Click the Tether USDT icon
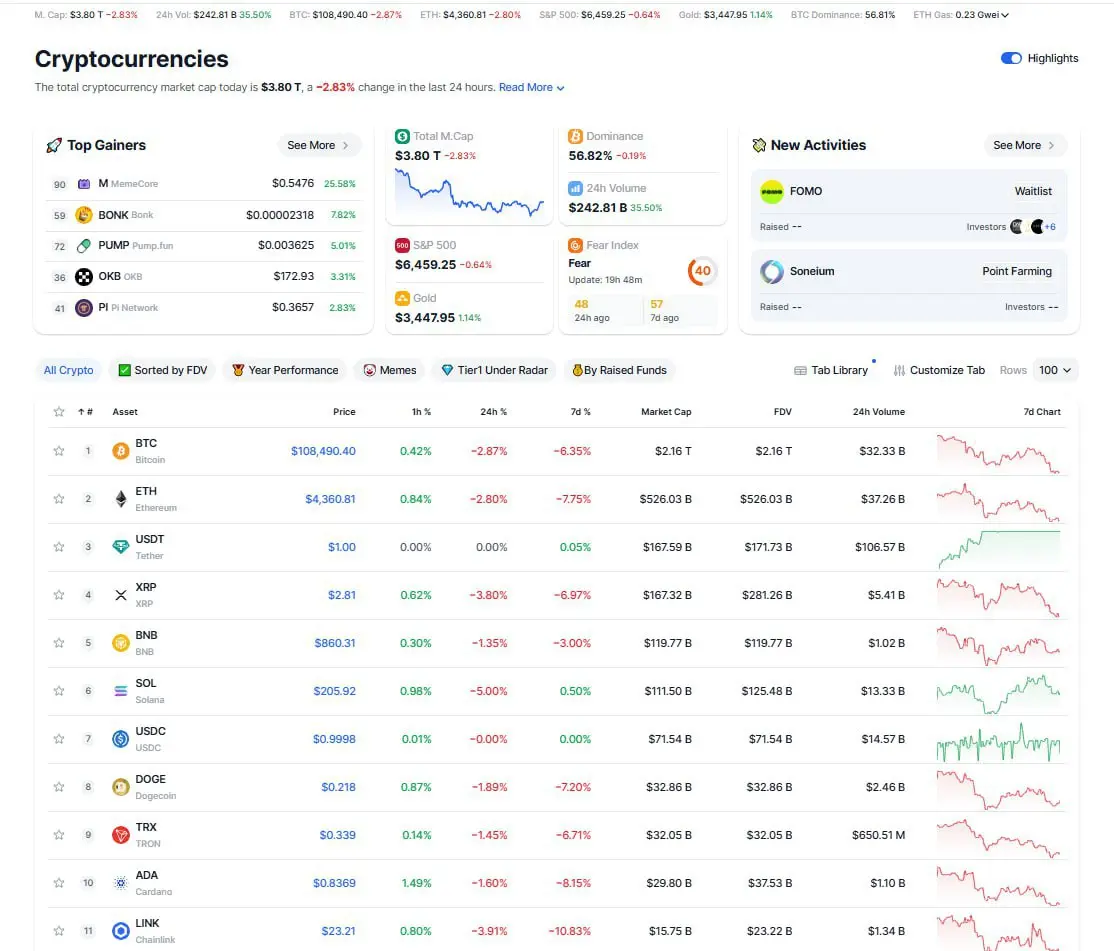1114x951 pixels. click(x=121, y=547)
